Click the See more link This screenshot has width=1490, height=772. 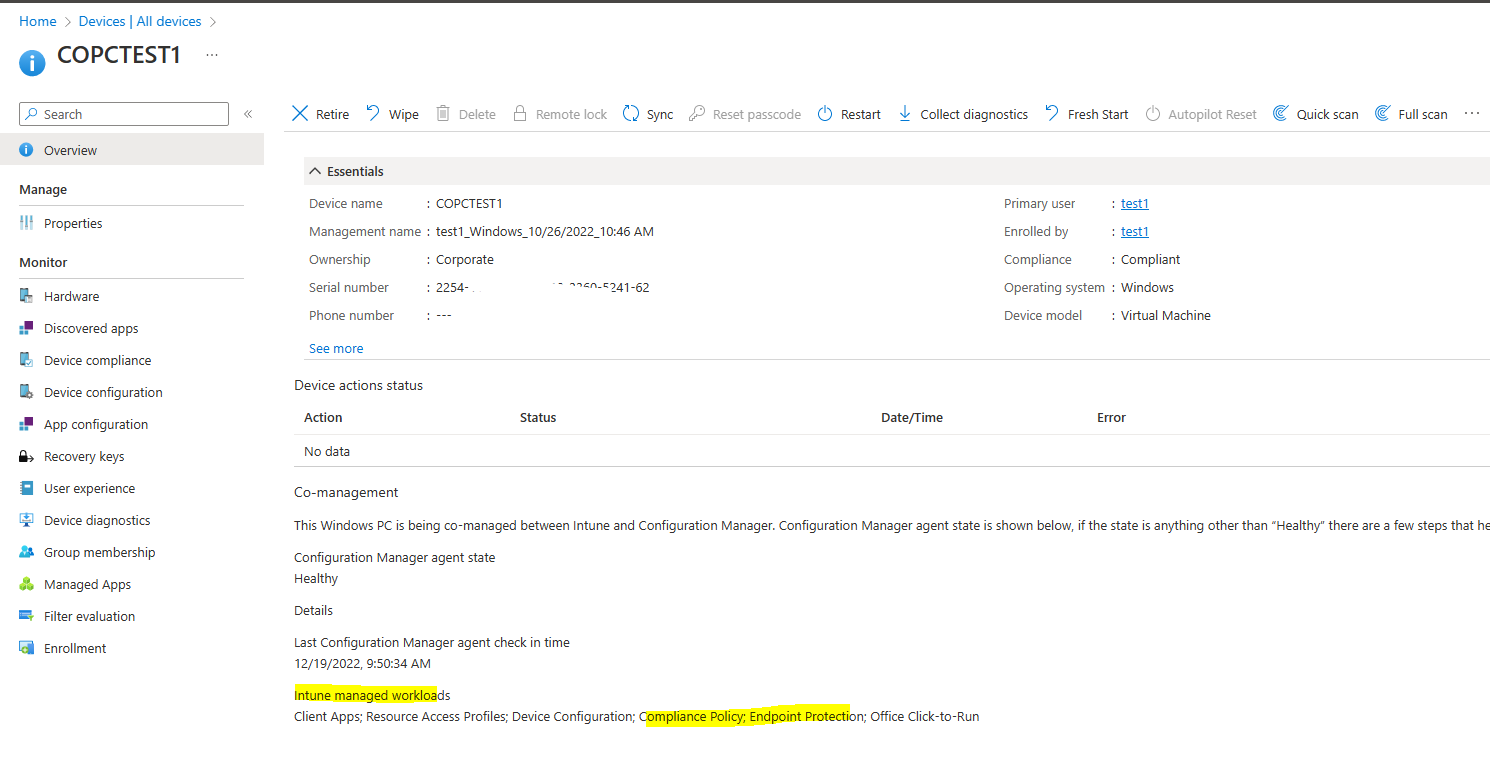tap(336, 348)
